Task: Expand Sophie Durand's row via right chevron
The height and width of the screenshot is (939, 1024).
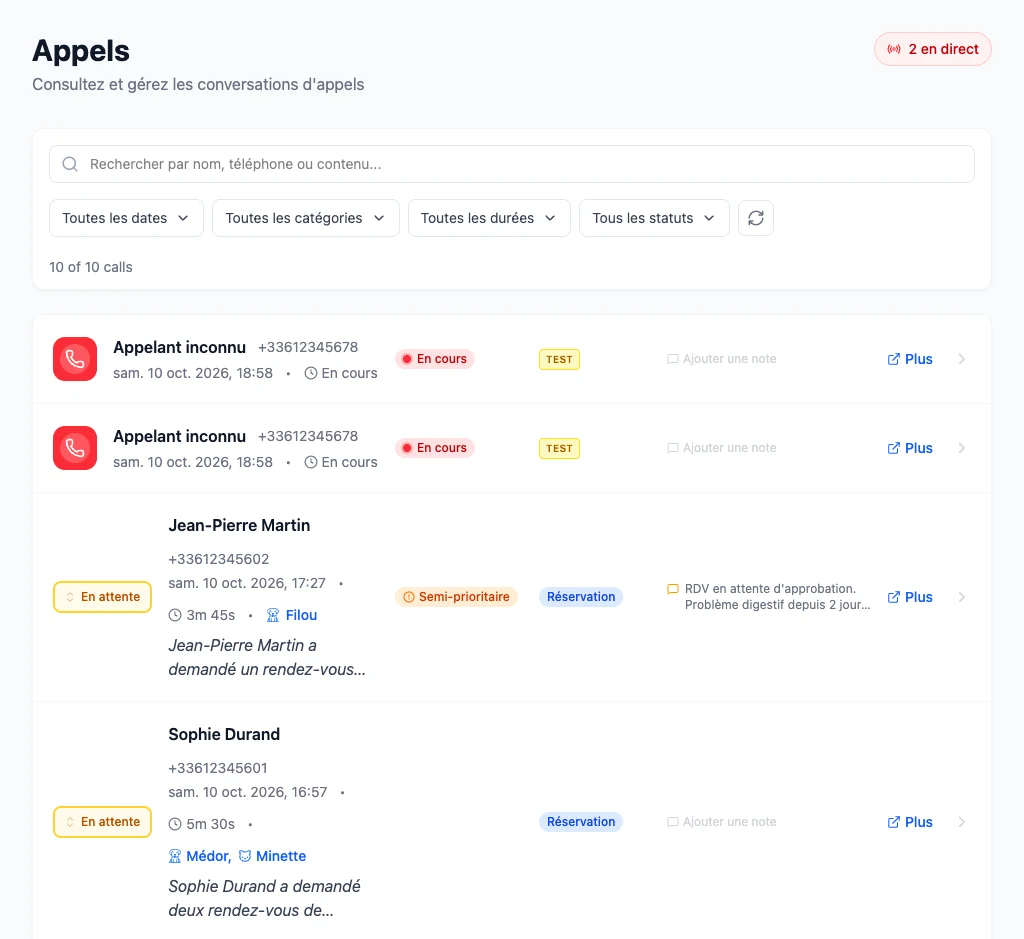Action: (x=961, y=822)
